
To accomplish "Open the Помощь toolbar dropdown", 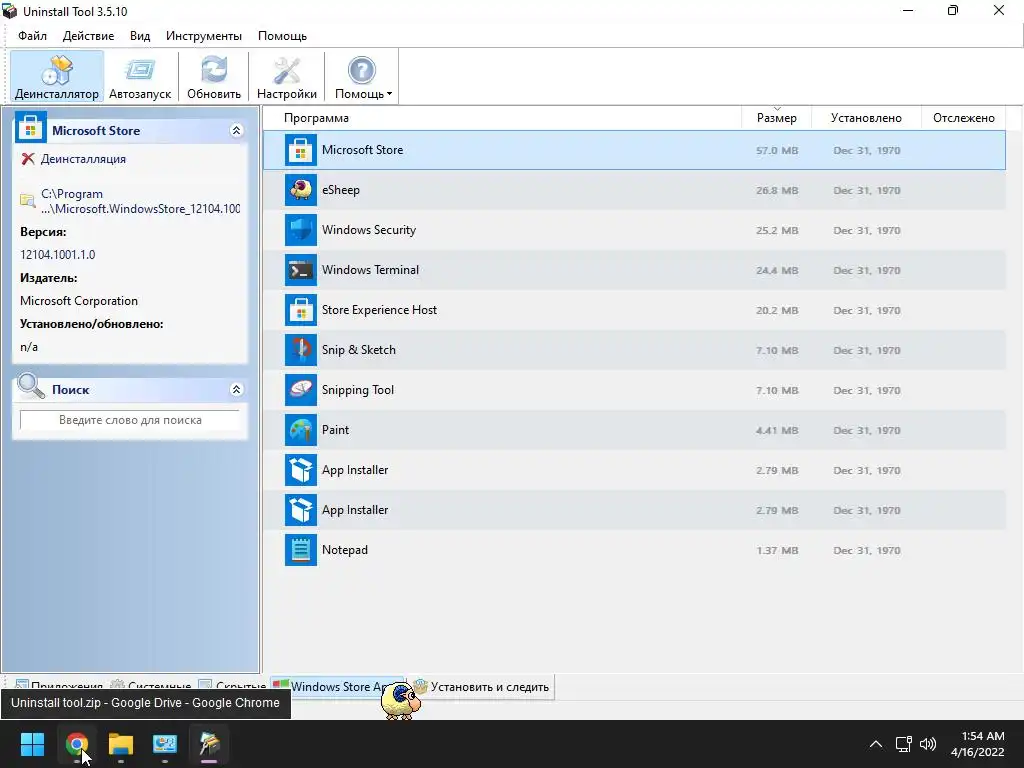I will [363, 77].
